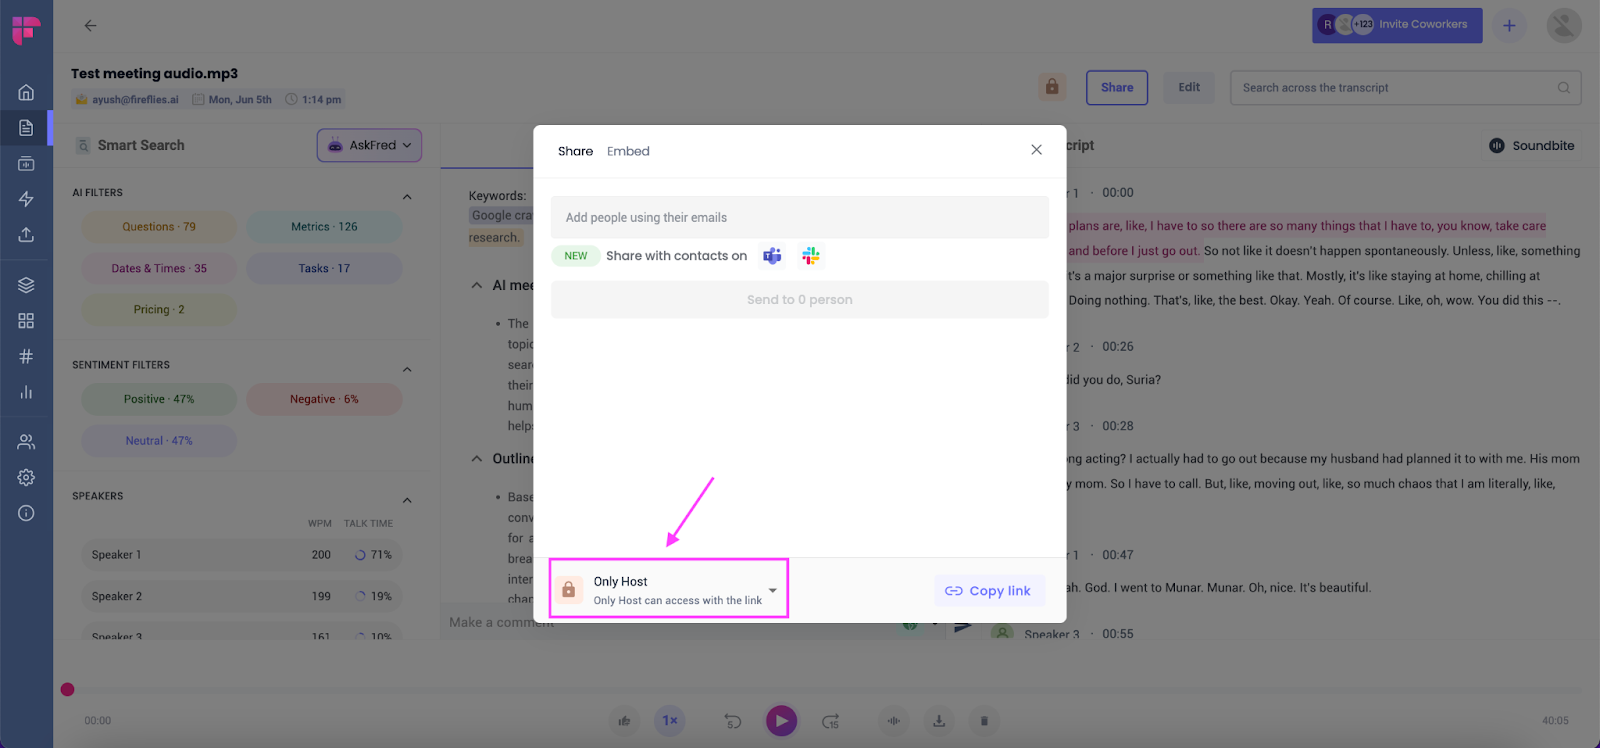1600x748 pixels.
Task: Toggle the Dates & Times 35 filter
Action: 159,268
